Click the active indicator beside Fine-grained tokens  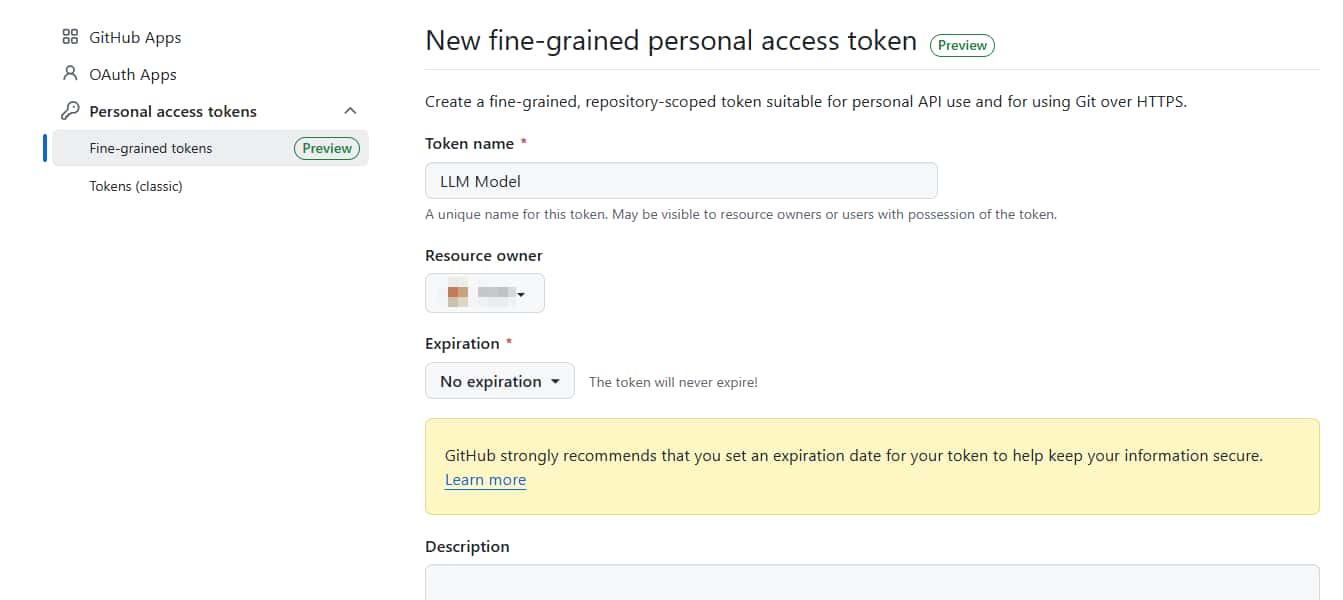[x=43, y=147]
